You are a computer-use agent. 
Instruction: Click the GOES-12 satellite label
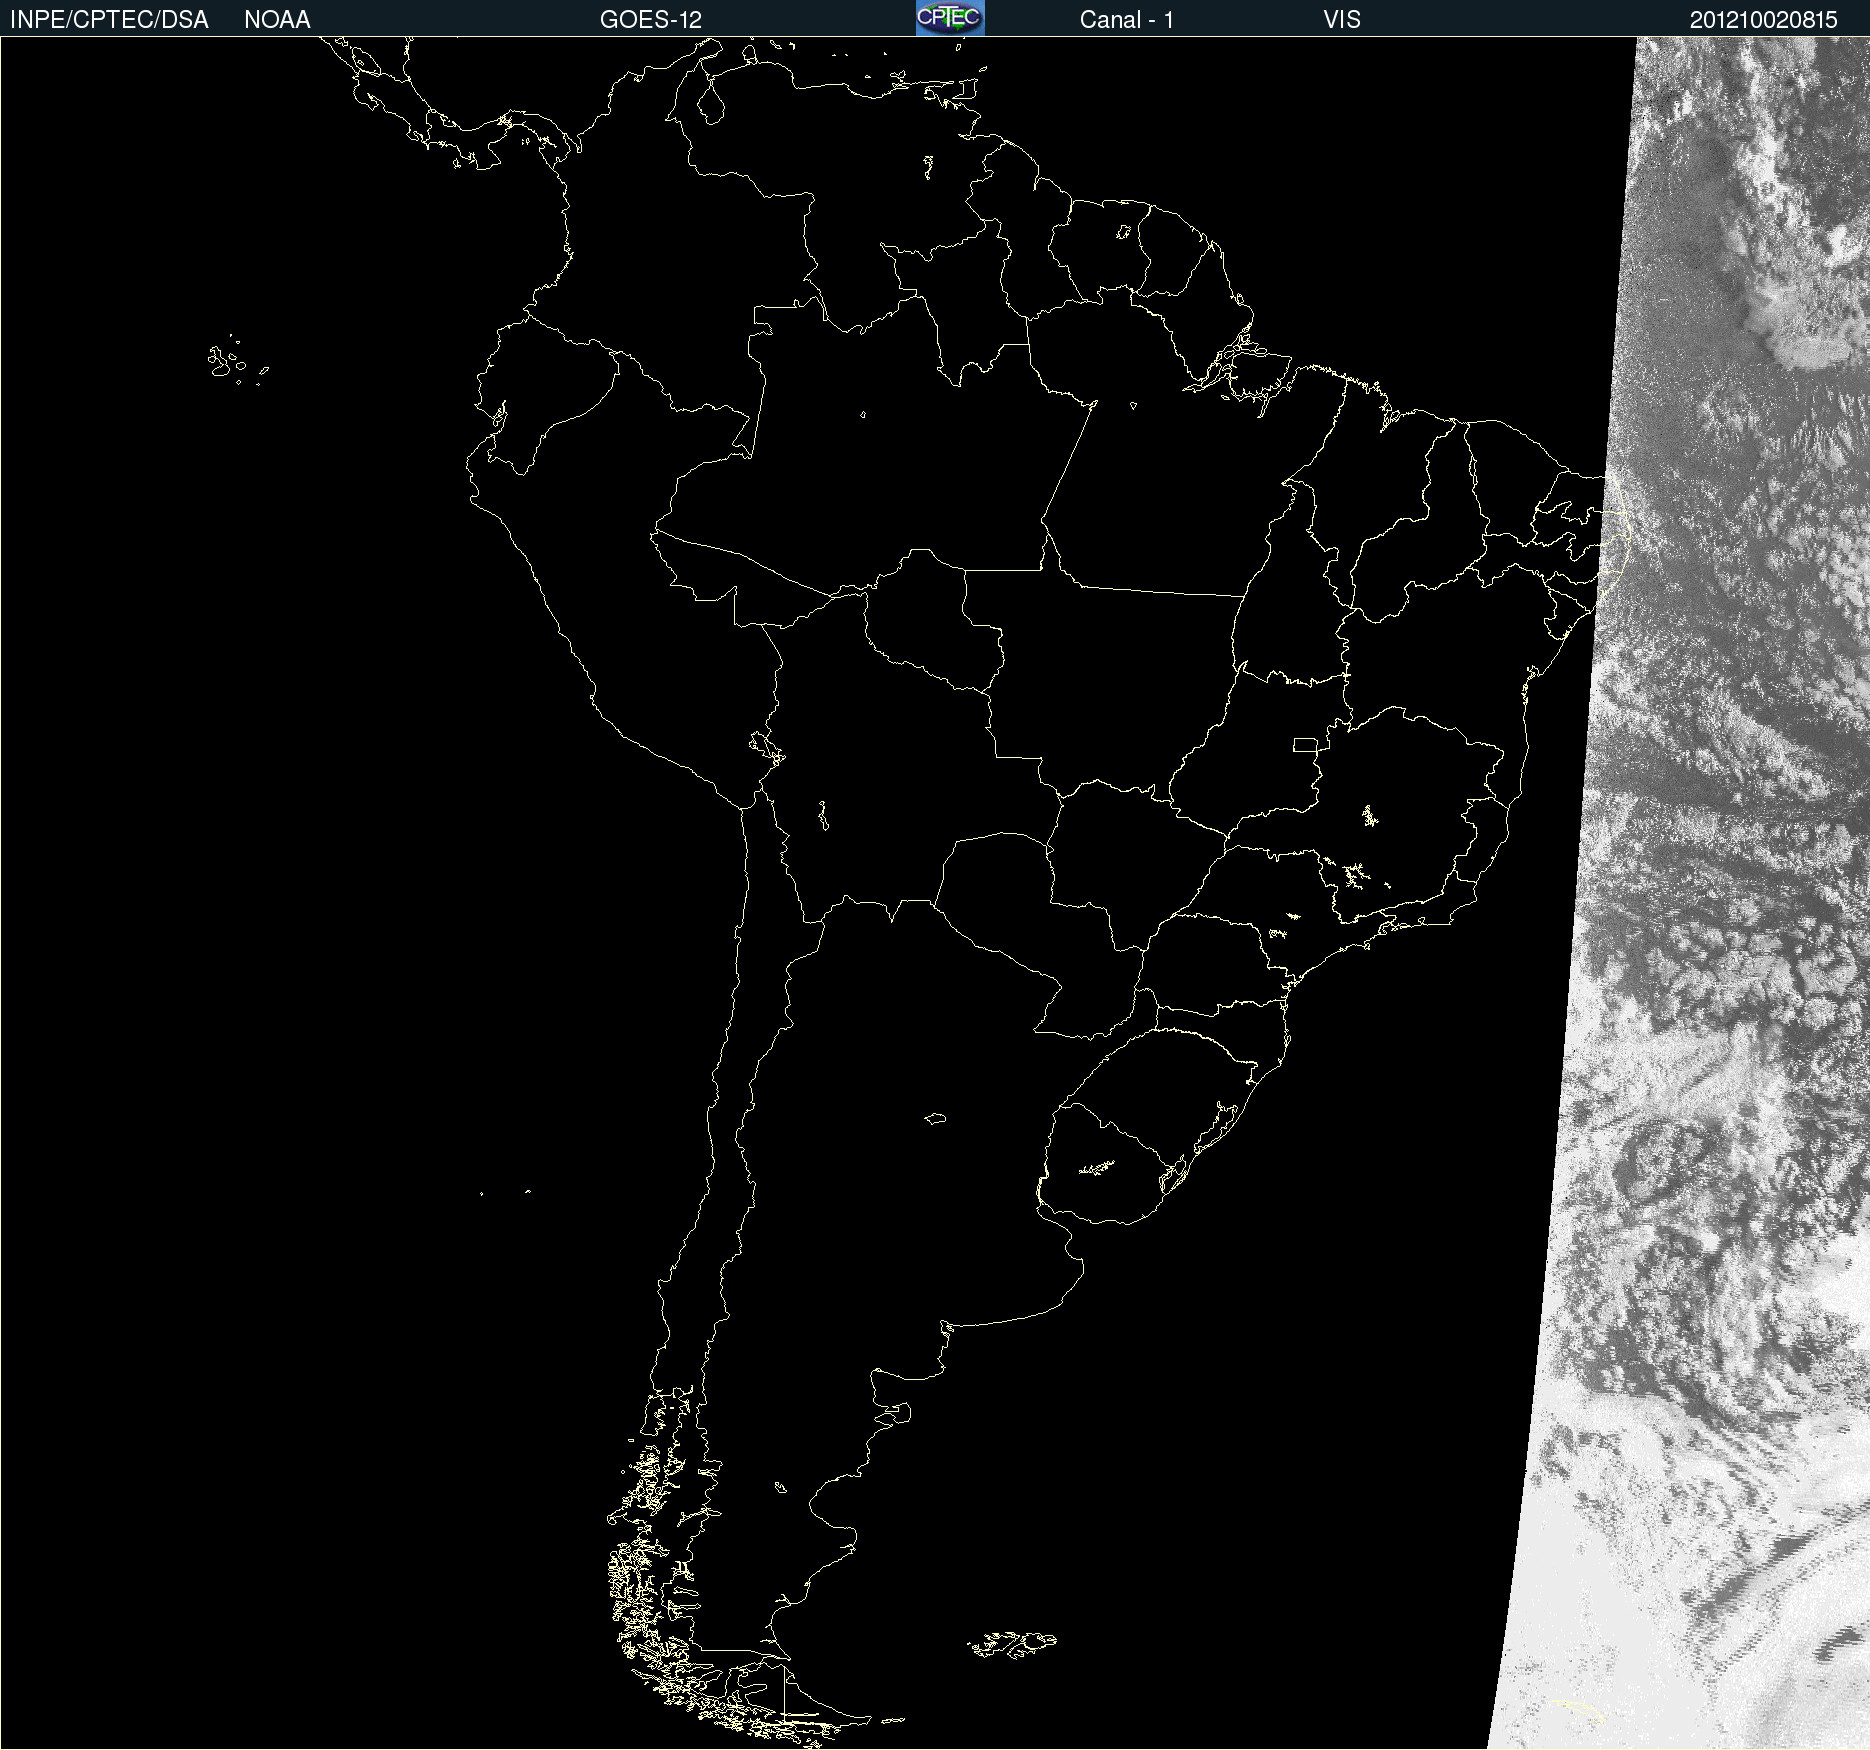(x=651, y=20)
